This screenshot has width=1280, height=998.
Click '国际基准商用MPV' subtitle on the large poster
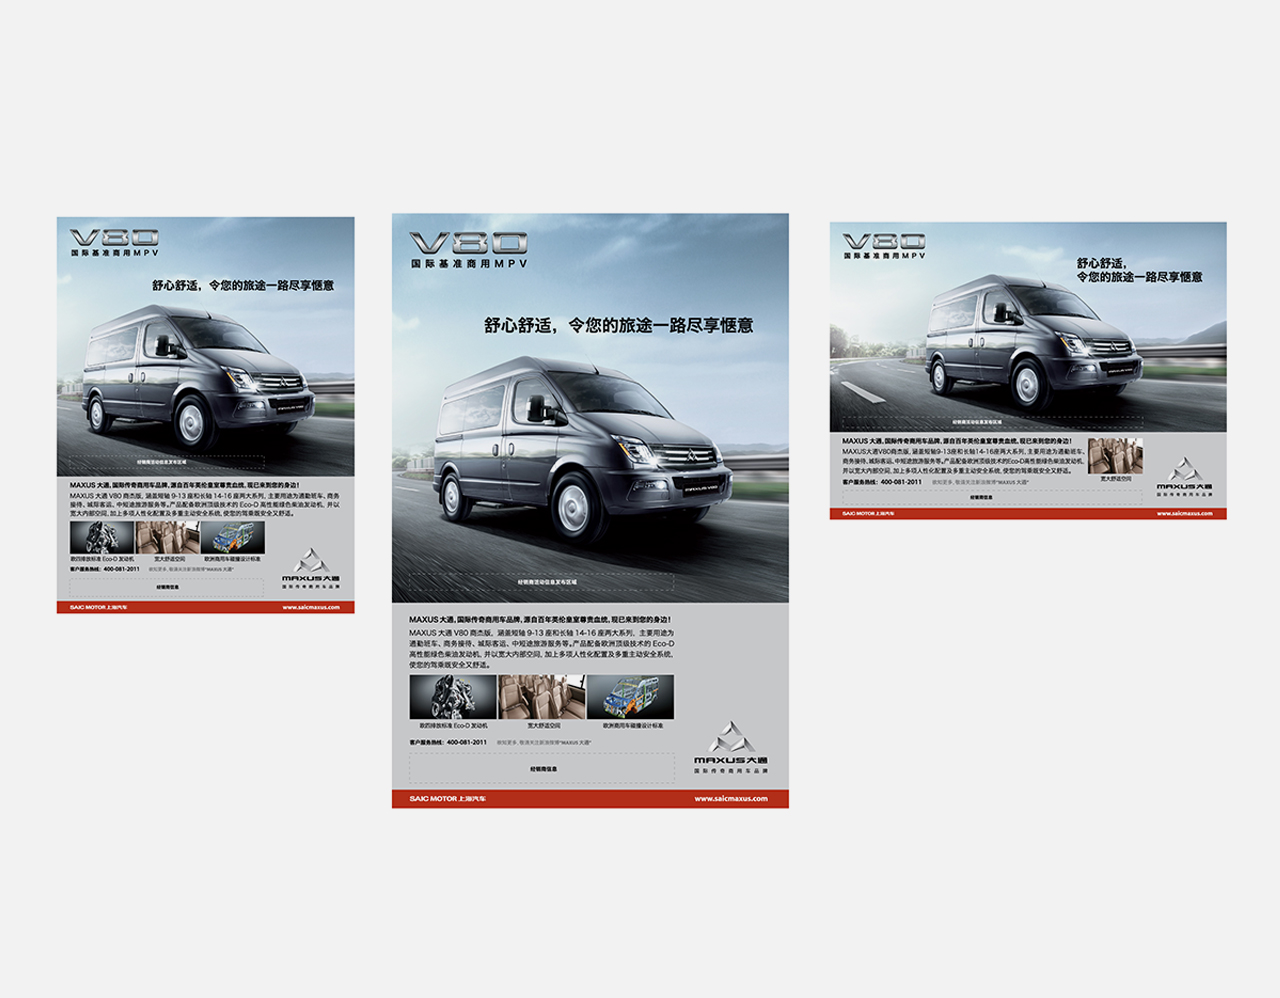coord(468,264)
